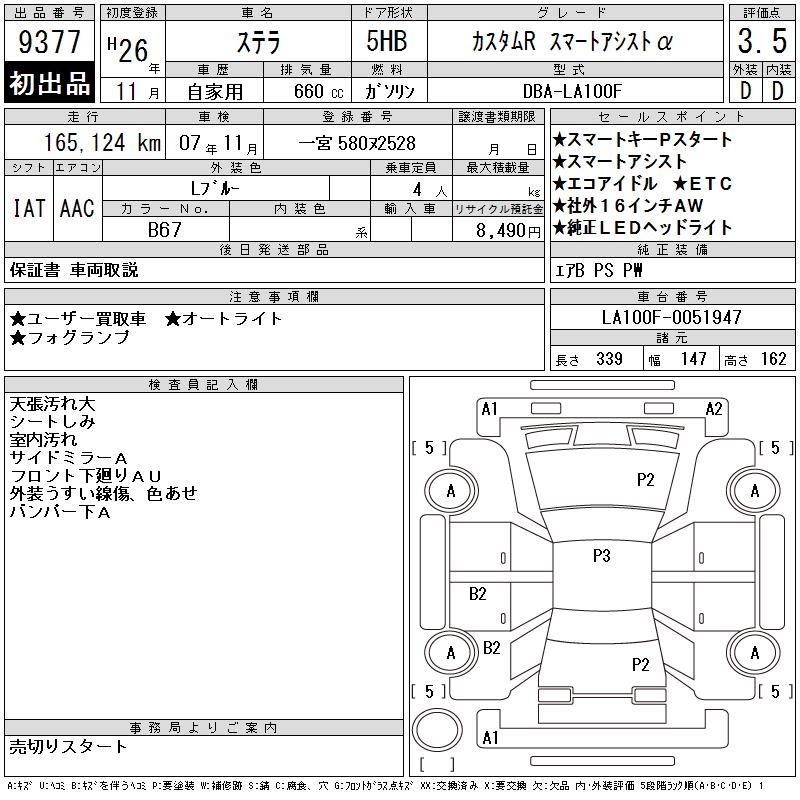Click exterior grade D under 外装

(x=745, y=91)
